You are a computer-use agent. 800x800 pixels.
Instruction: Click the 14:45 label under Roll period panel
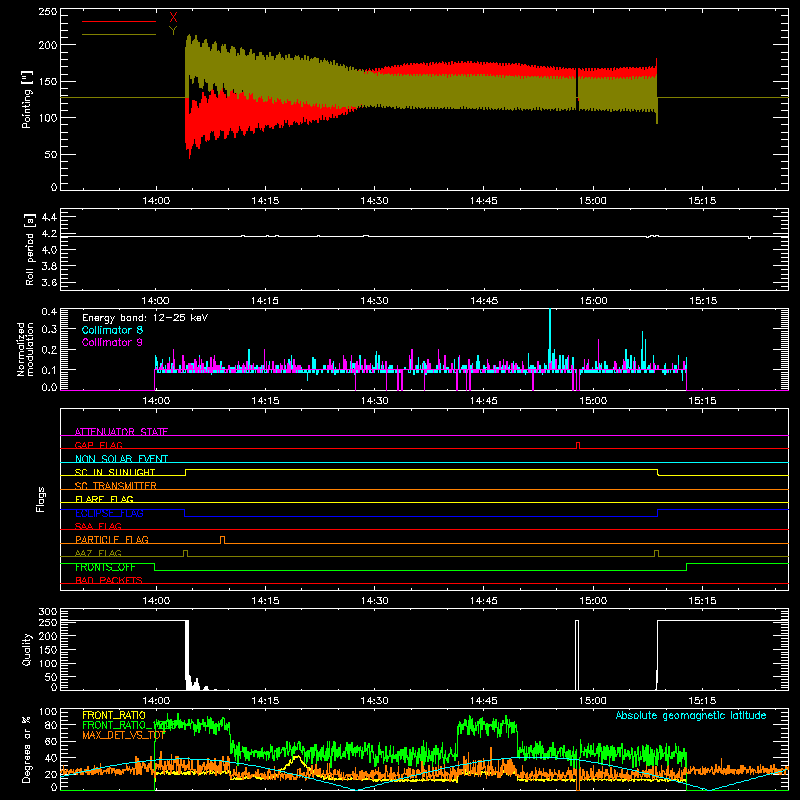click(x=484, y=301)
